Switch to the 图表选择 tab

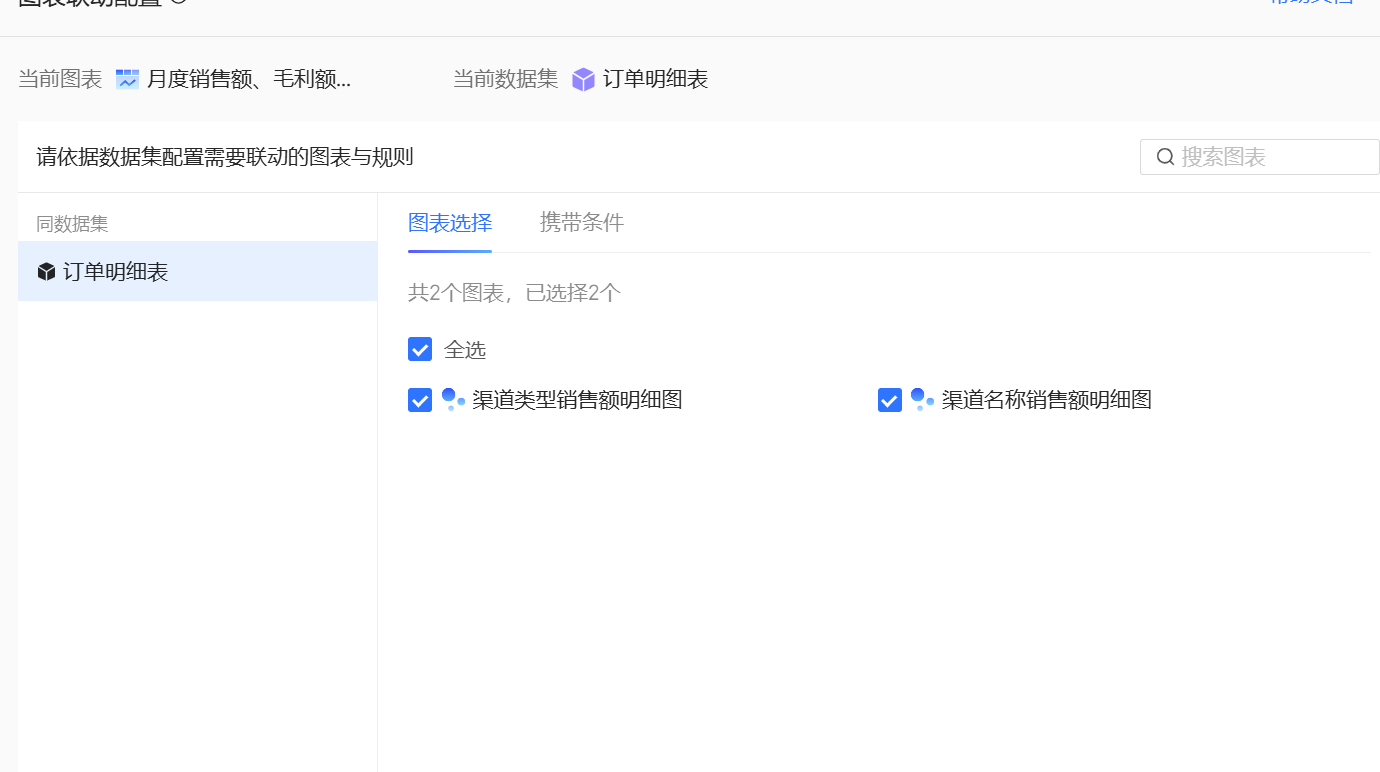(x=450, y=223)
